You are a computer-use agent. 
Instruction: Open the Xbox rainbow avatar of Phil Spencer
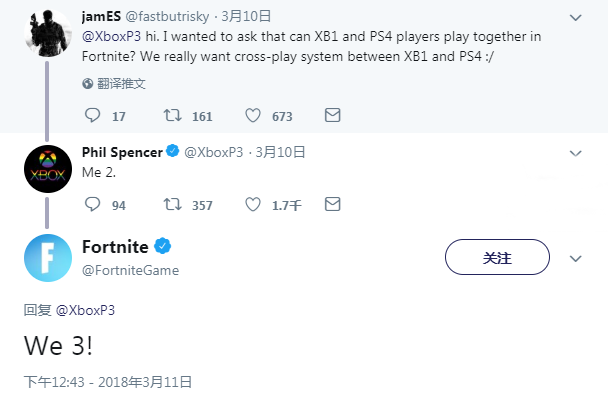(48, 169)
